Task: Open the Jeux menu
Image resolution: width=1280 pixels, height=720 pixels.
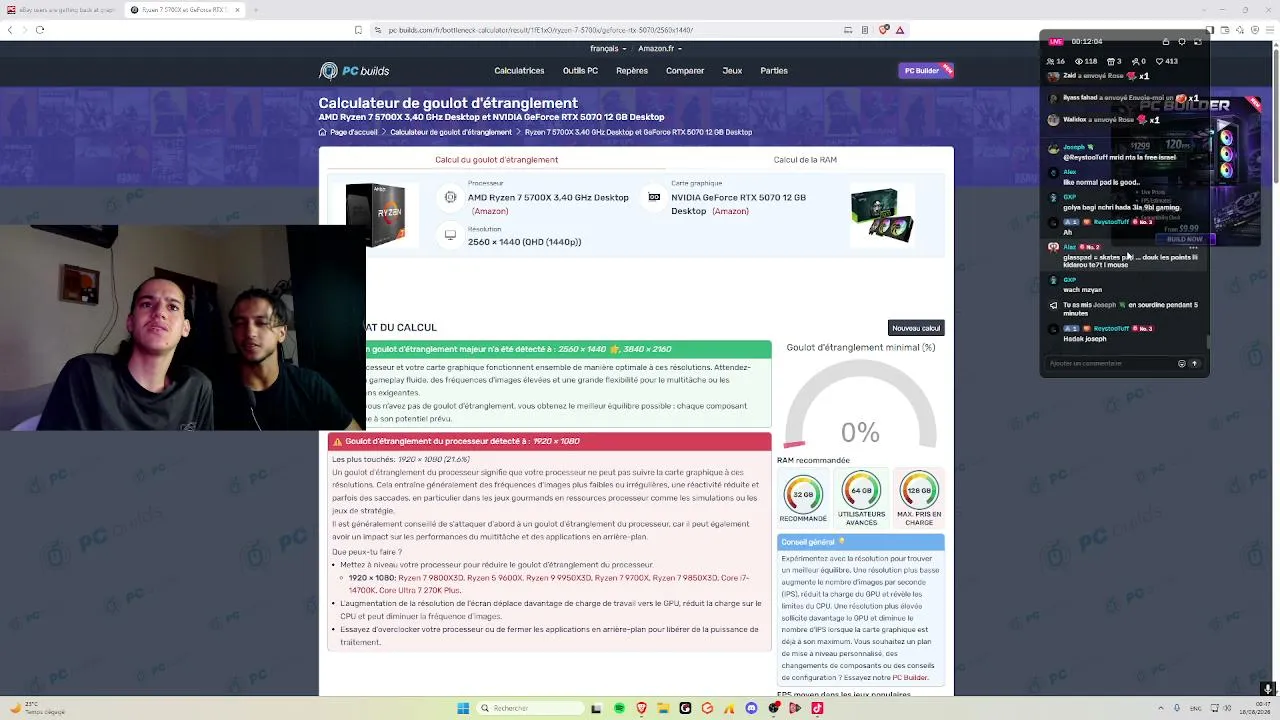Action: coord(732,71)
